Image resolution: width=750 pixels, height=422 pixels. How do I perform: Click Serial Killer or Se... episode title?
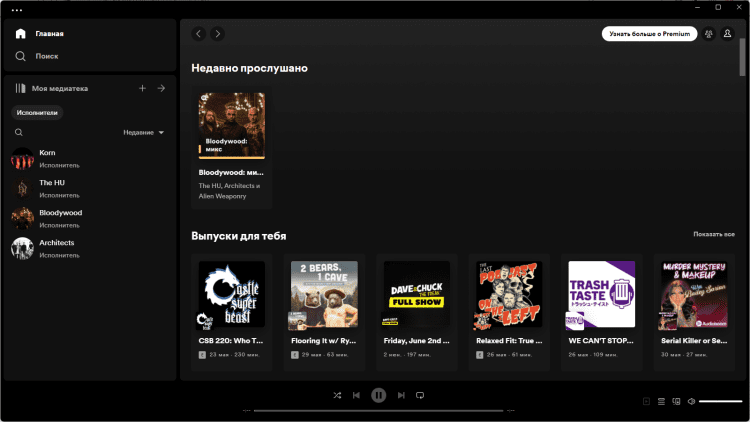click(x=694, y=341)
